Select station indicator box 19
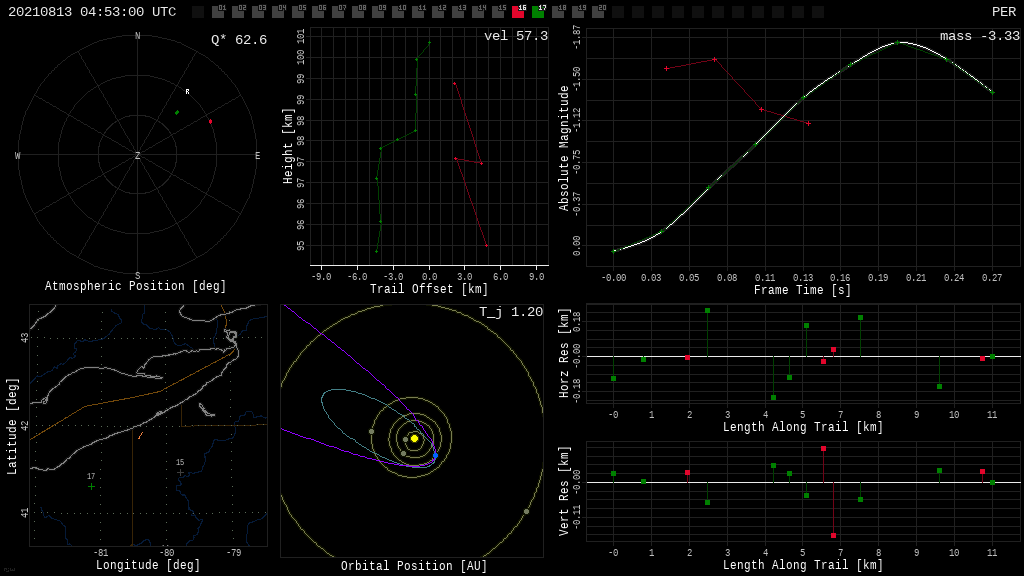The image size is (1024, 576). (578, 11)
